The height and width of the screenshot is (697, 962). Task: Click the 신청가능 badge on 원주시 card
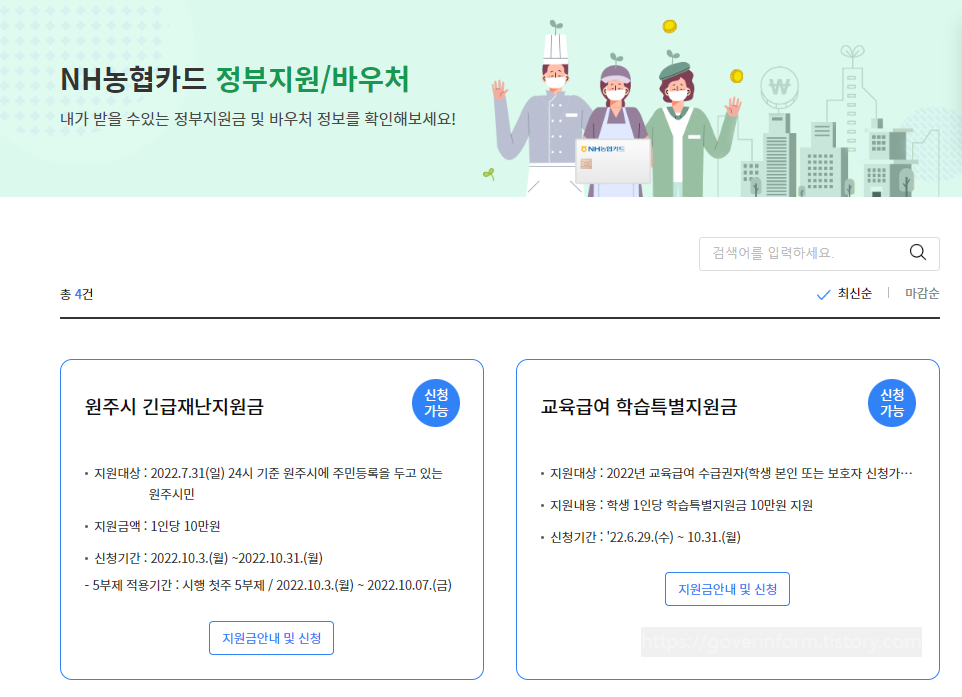click(x=436, y=403)
